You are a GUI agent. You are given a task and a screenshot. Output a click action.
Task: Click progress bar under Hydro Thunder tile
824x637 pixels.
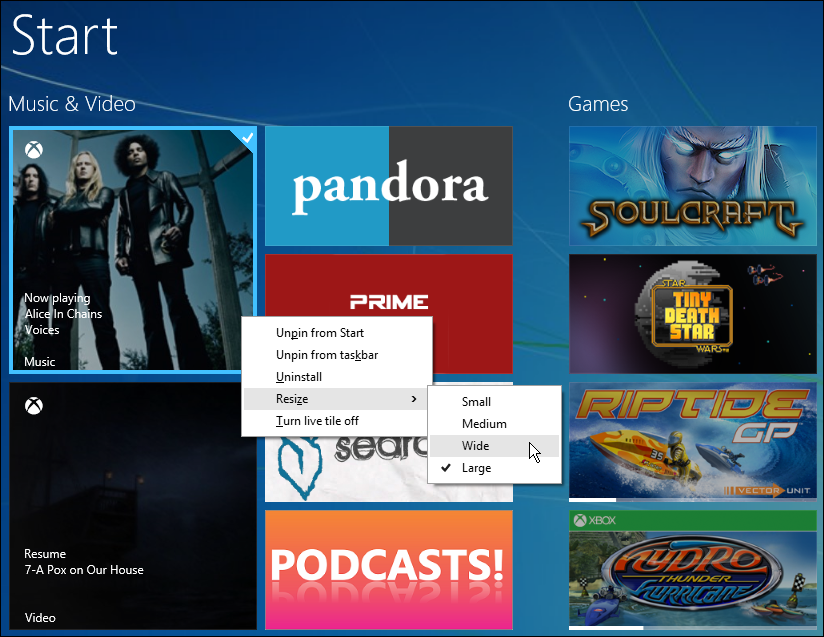(693, 628)
